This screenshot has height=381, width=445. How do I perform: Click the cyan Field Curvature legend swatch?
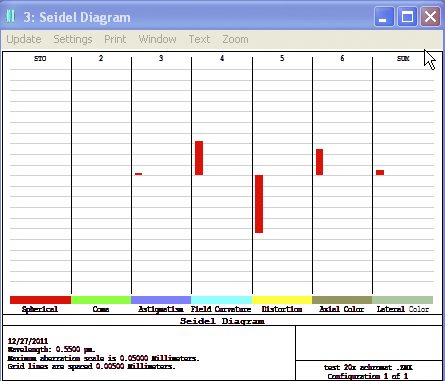point(221,300)
